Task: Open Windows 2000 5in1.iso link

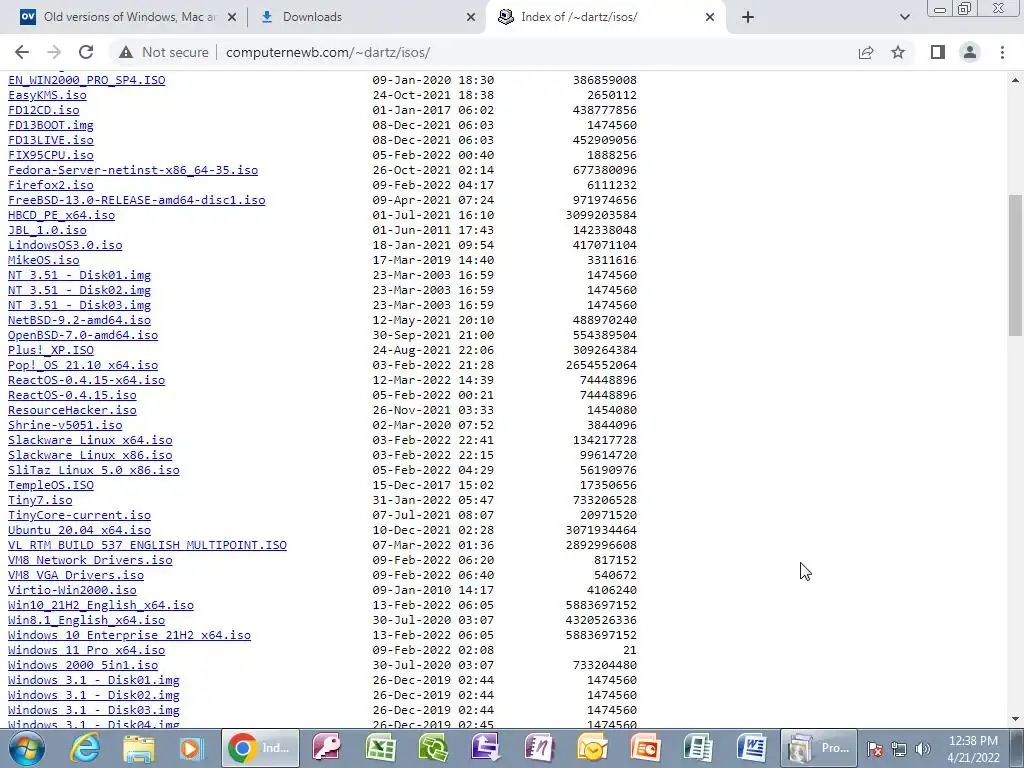Action: tap(83, 665)
